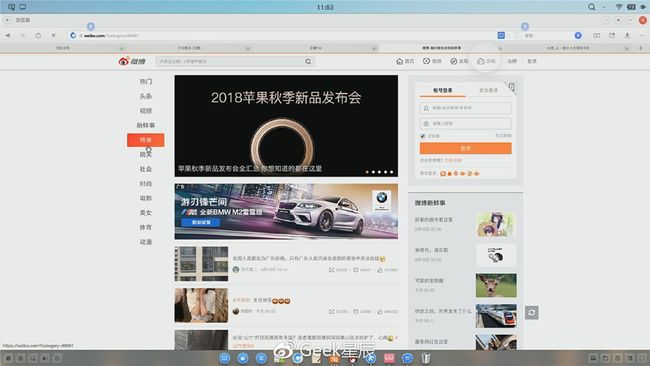
Task: Click the 登录 login link in header
Action: [x=532, y=61]
